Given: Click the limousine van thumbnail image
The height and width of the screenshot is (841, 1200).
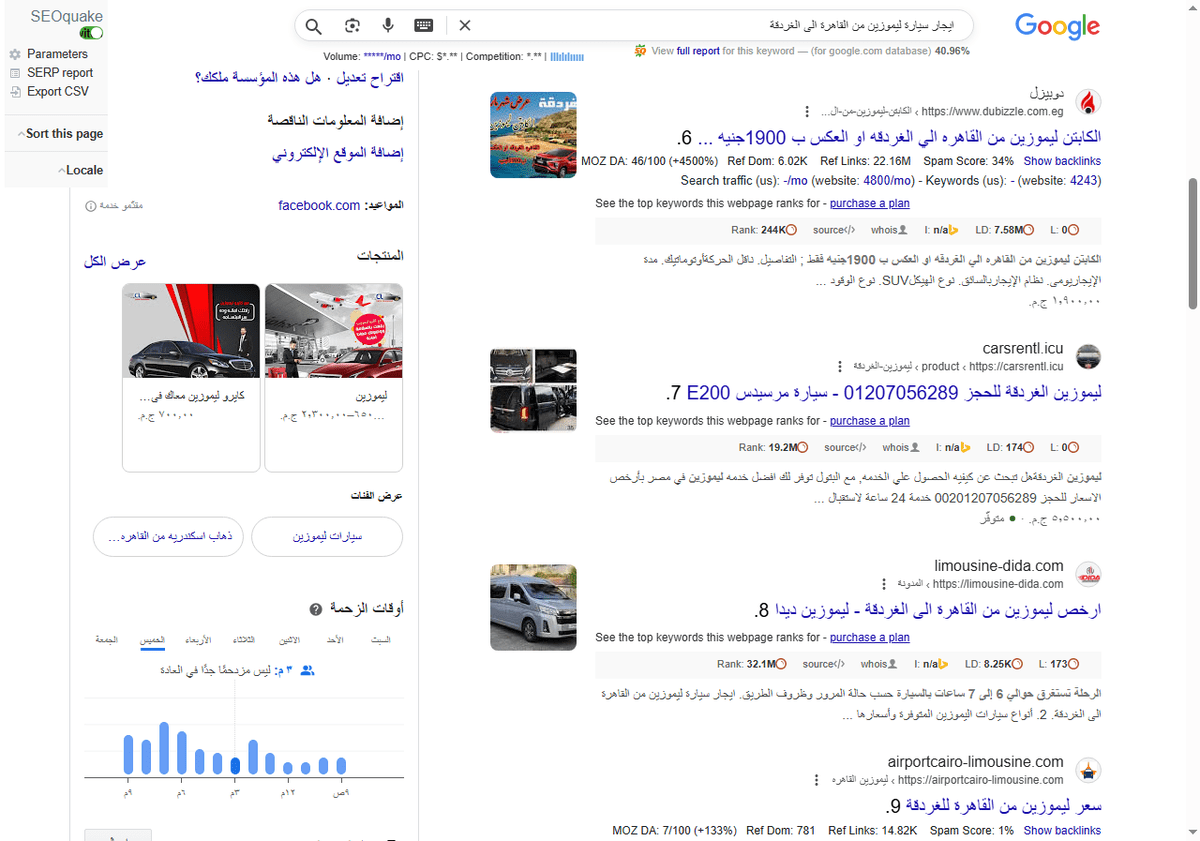Looking at the screenshot, I should tap(533, 607).
